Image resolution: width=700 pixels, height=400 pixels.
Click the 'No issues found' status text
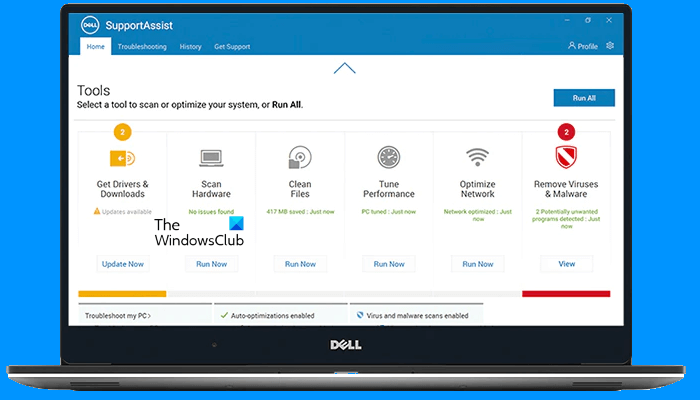point(211,212)
